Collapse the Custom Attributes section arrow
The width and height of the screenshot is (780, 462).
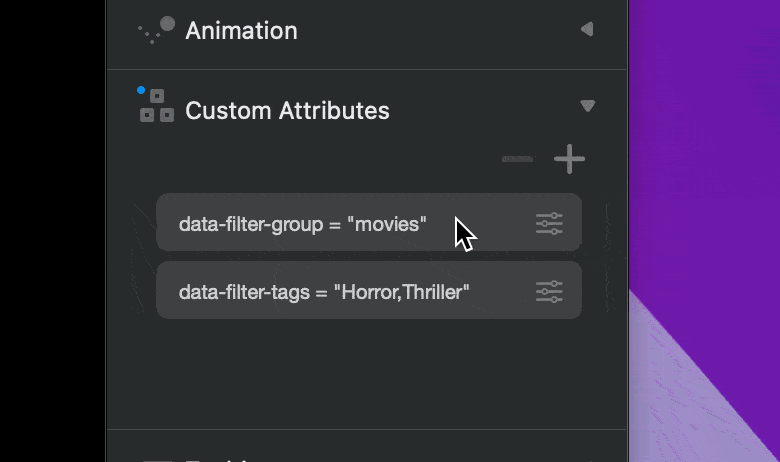pos(587,106)
